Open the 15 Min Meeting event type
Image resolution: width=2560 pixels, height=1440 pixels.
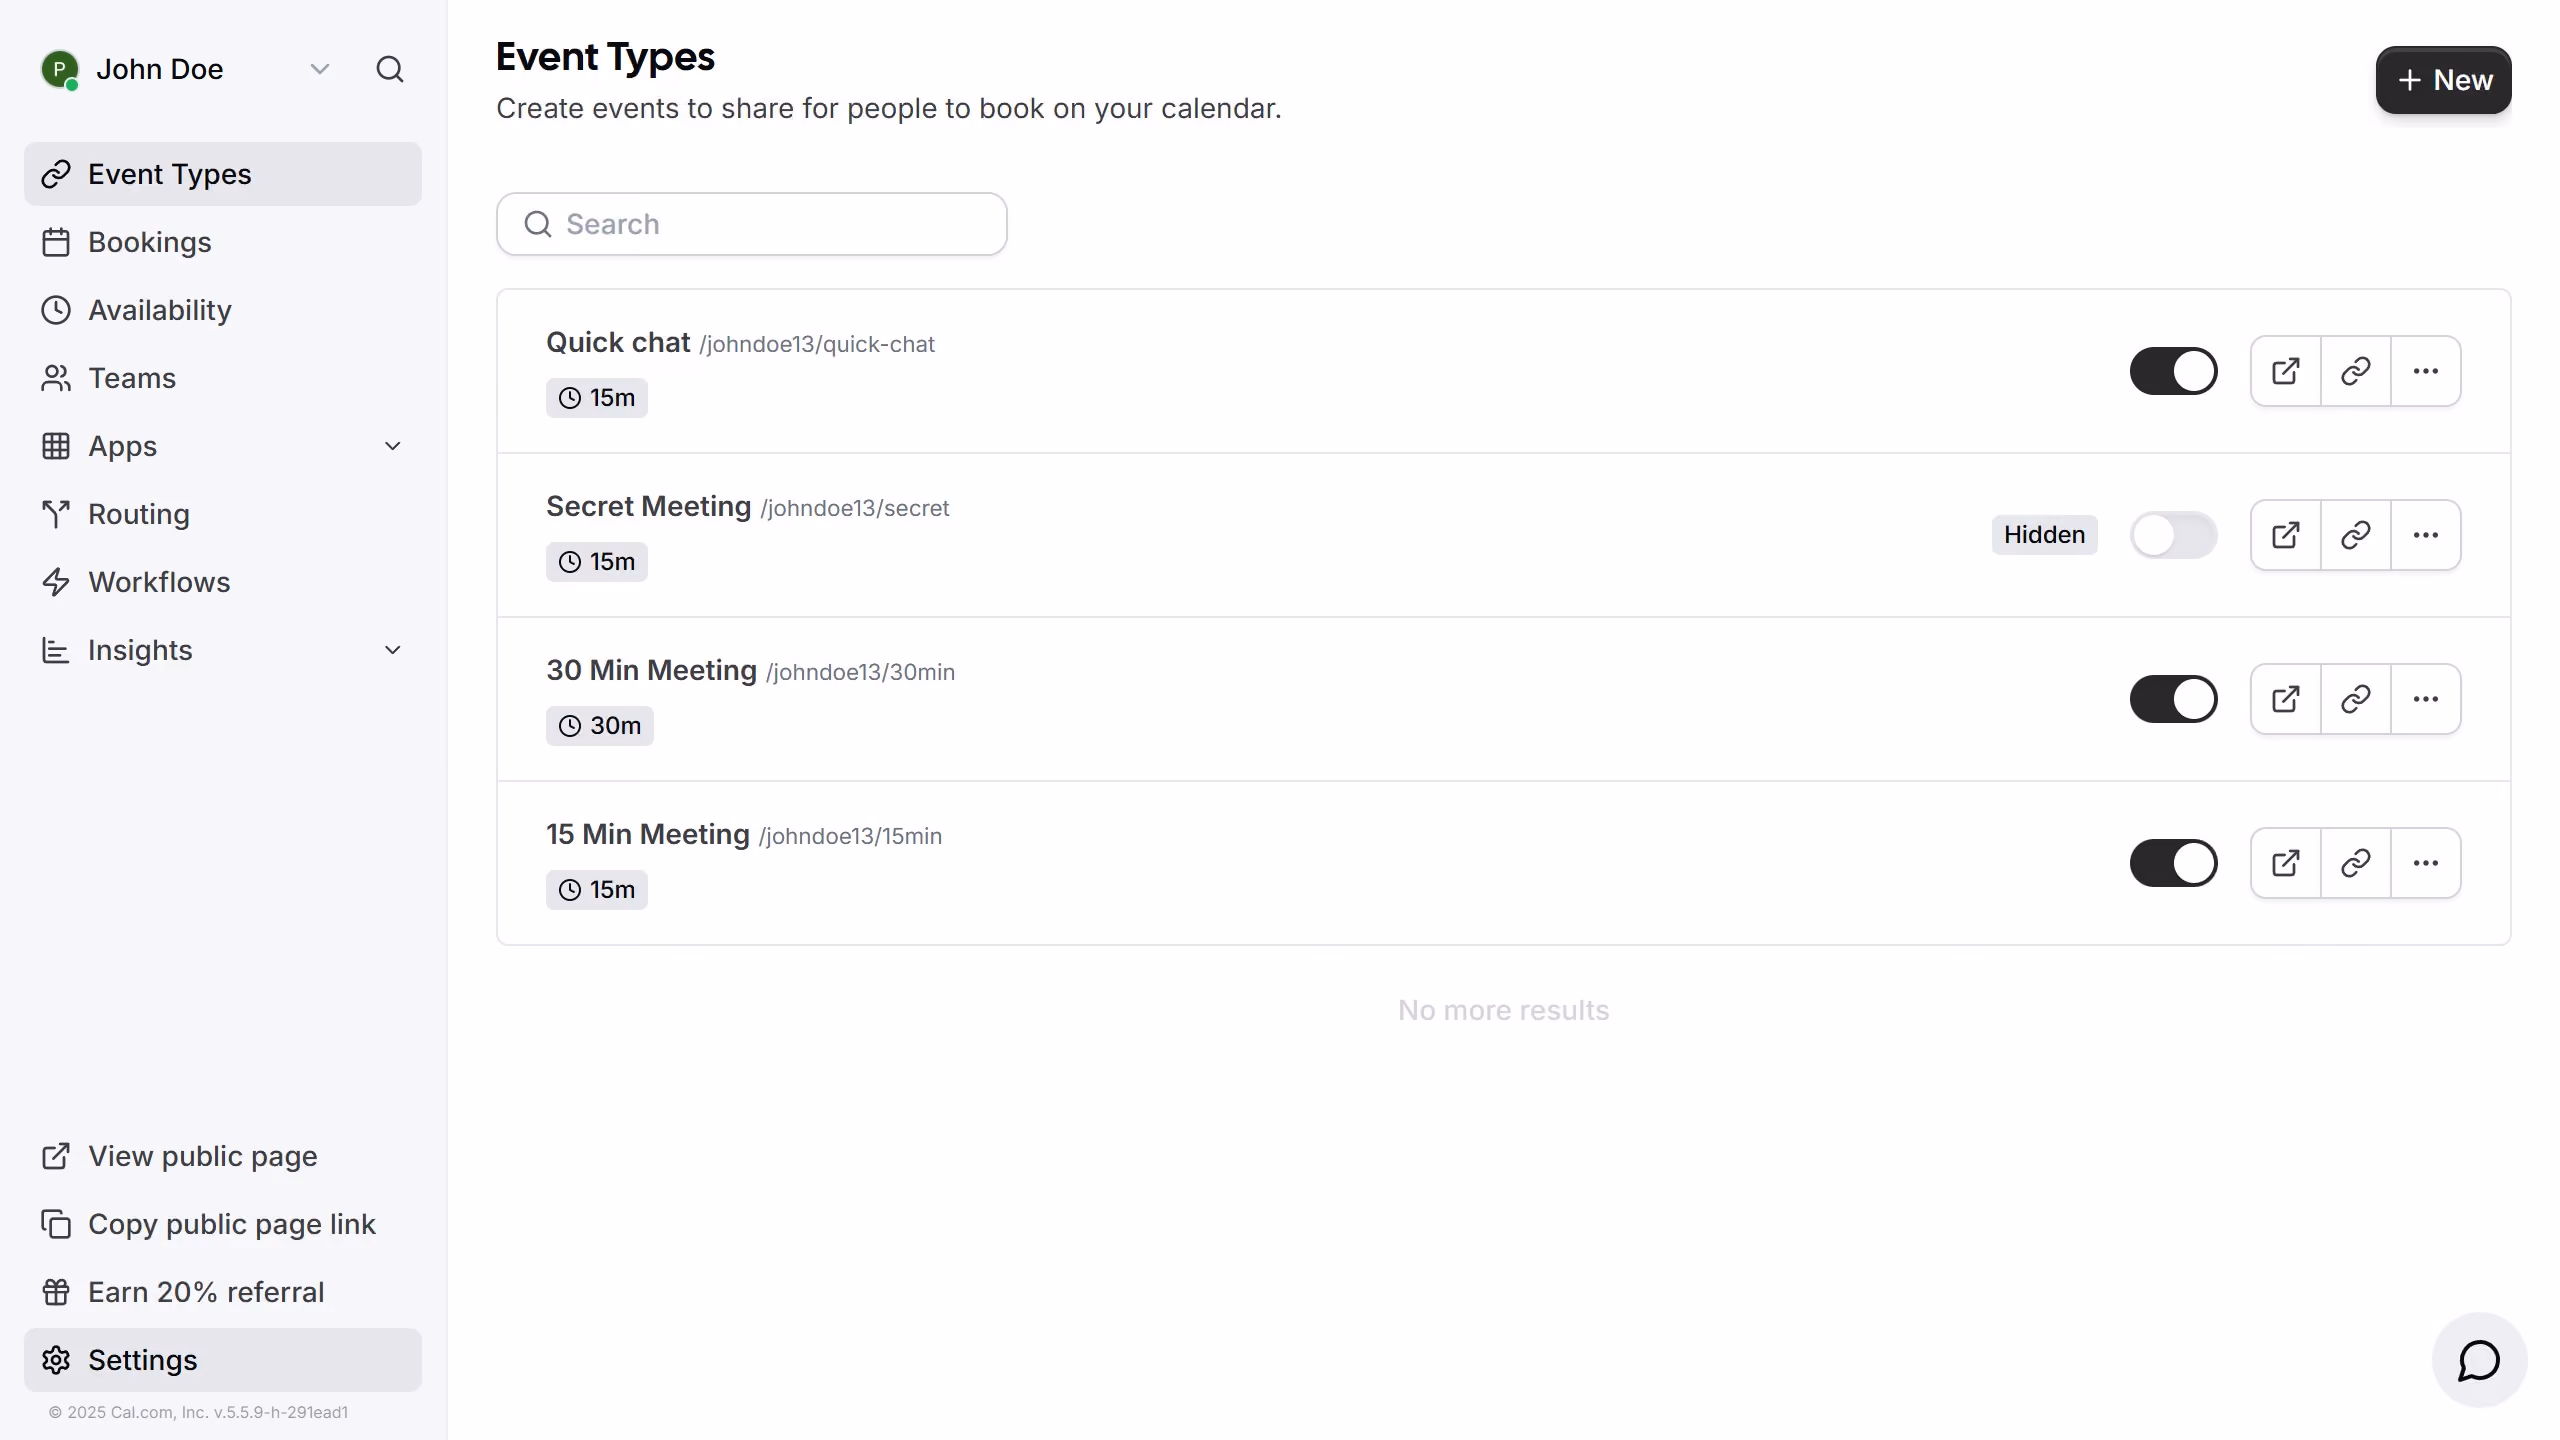pyautogui.click(x=647, y=834)
